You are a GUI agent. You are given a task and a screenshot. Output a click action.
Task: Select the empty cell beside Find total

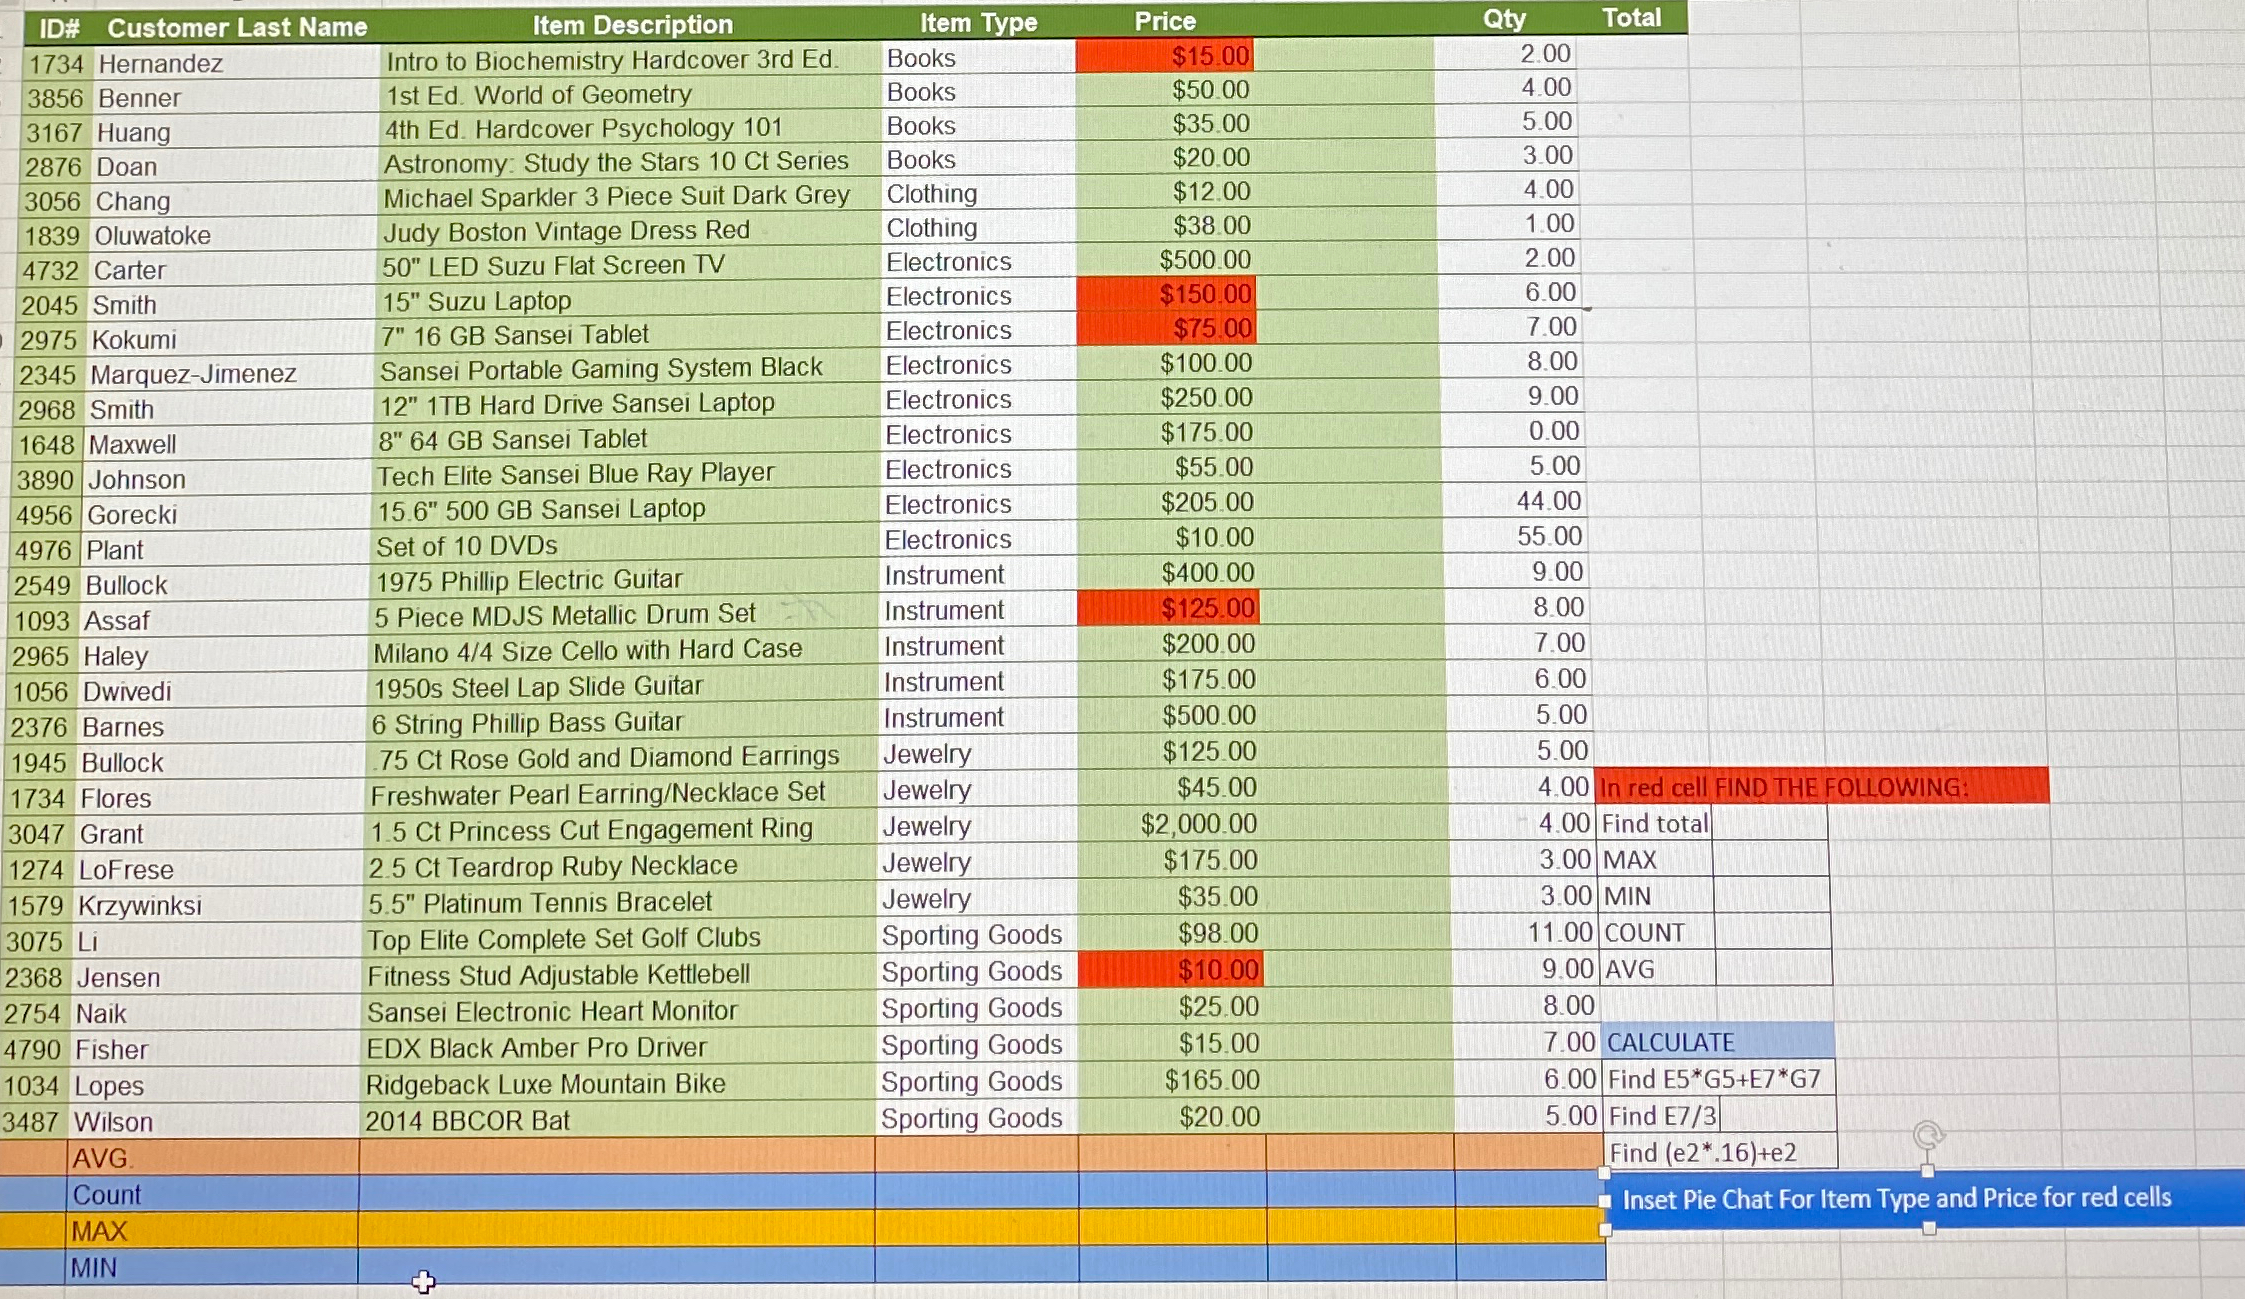point(1768,824)
